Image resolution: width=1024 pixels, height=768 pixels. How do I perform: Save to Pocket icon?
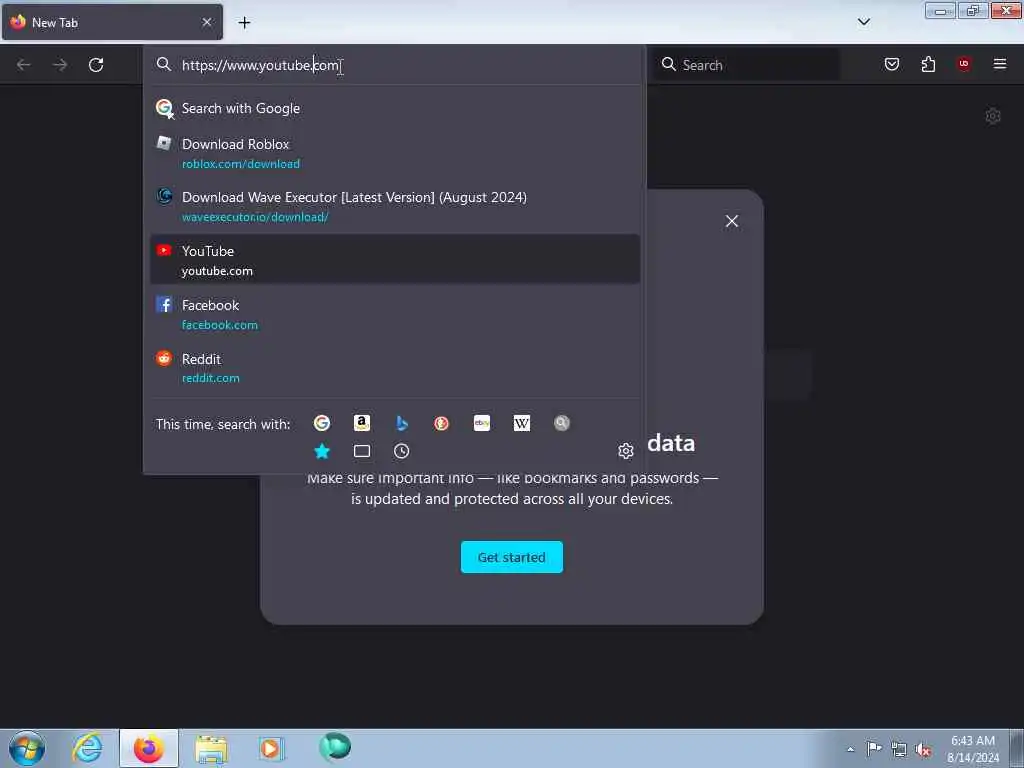click(892, 64)
